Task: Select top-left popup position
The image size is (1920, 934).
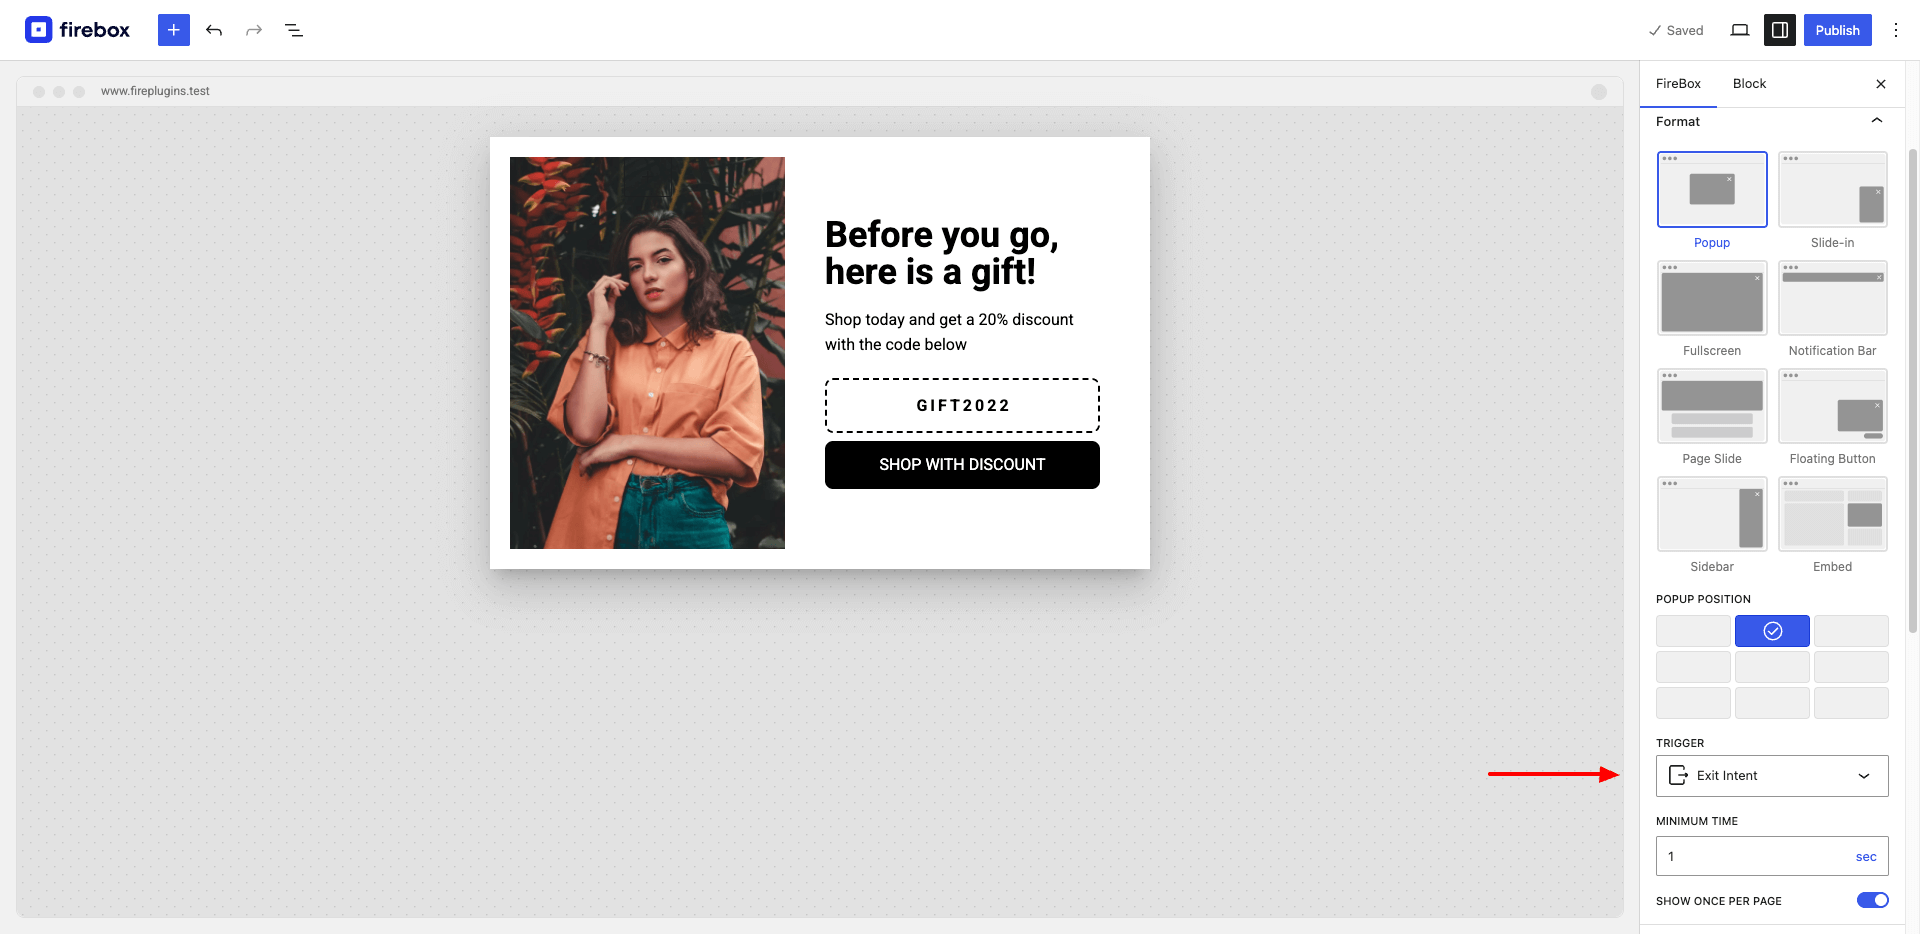Action: 1693,631
